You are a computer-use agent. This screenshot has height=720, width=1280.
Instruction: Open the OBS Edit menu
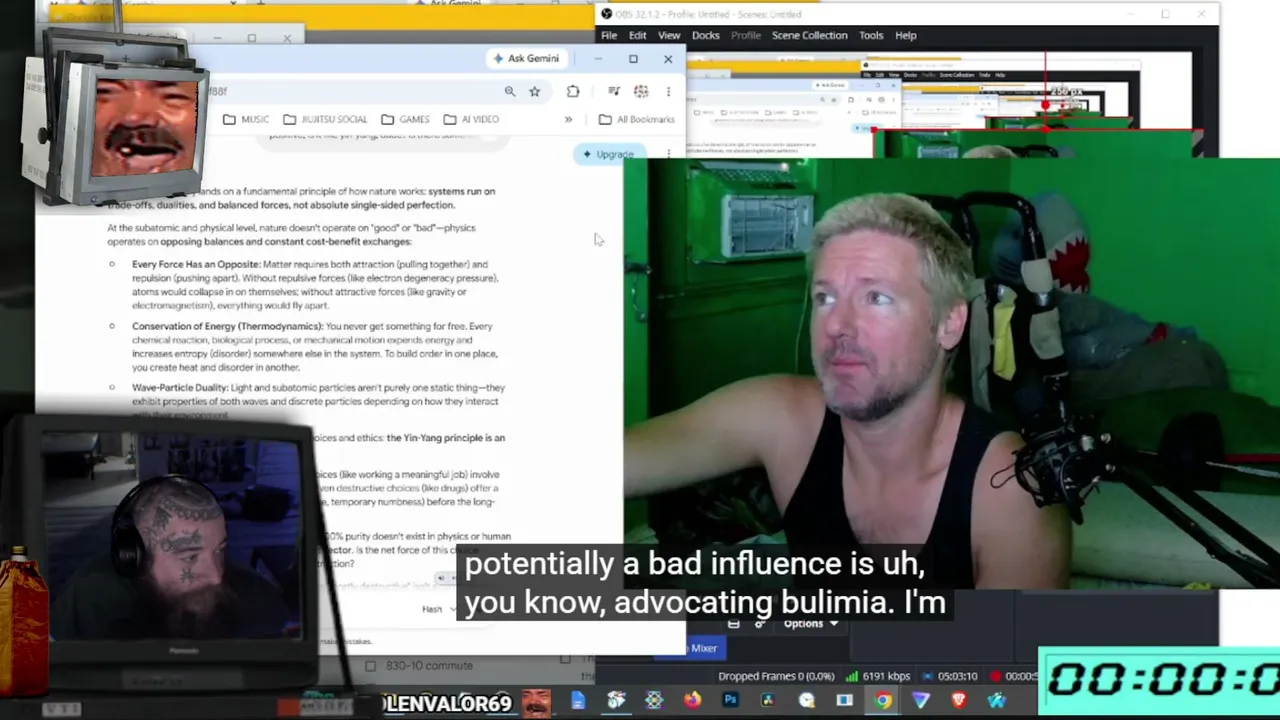tap(638, 35)
